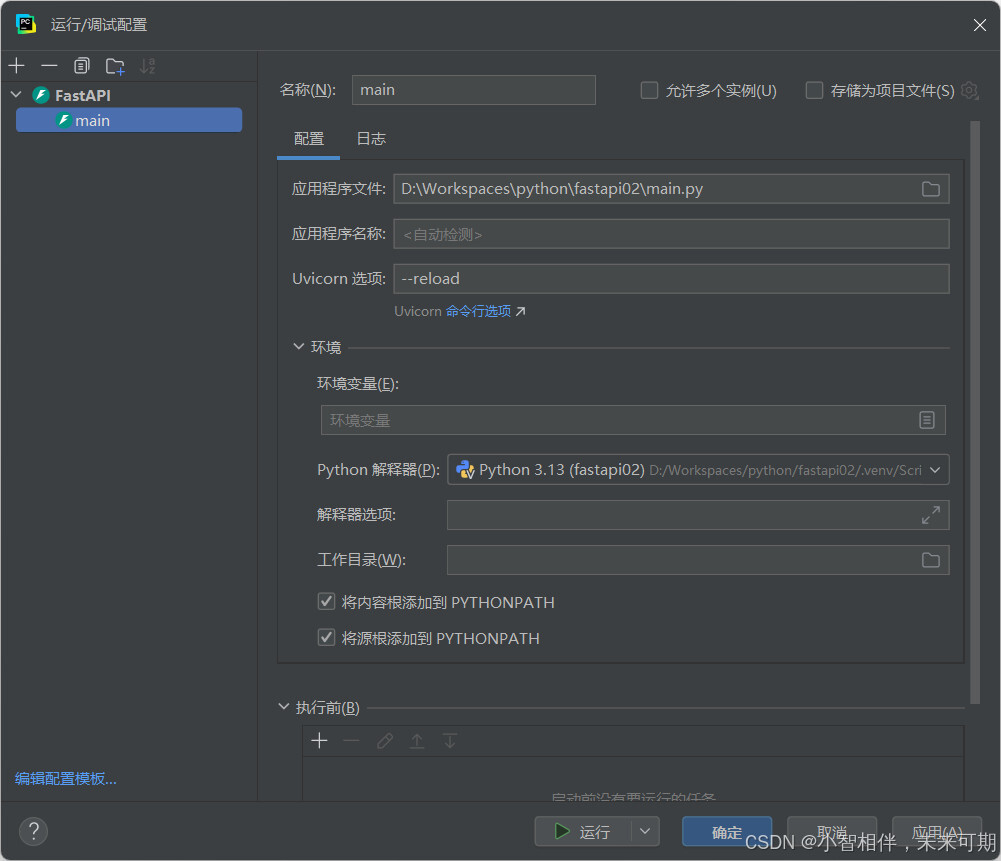
Task: Click the 应用程序名称 field
Action: pos(671,234)
